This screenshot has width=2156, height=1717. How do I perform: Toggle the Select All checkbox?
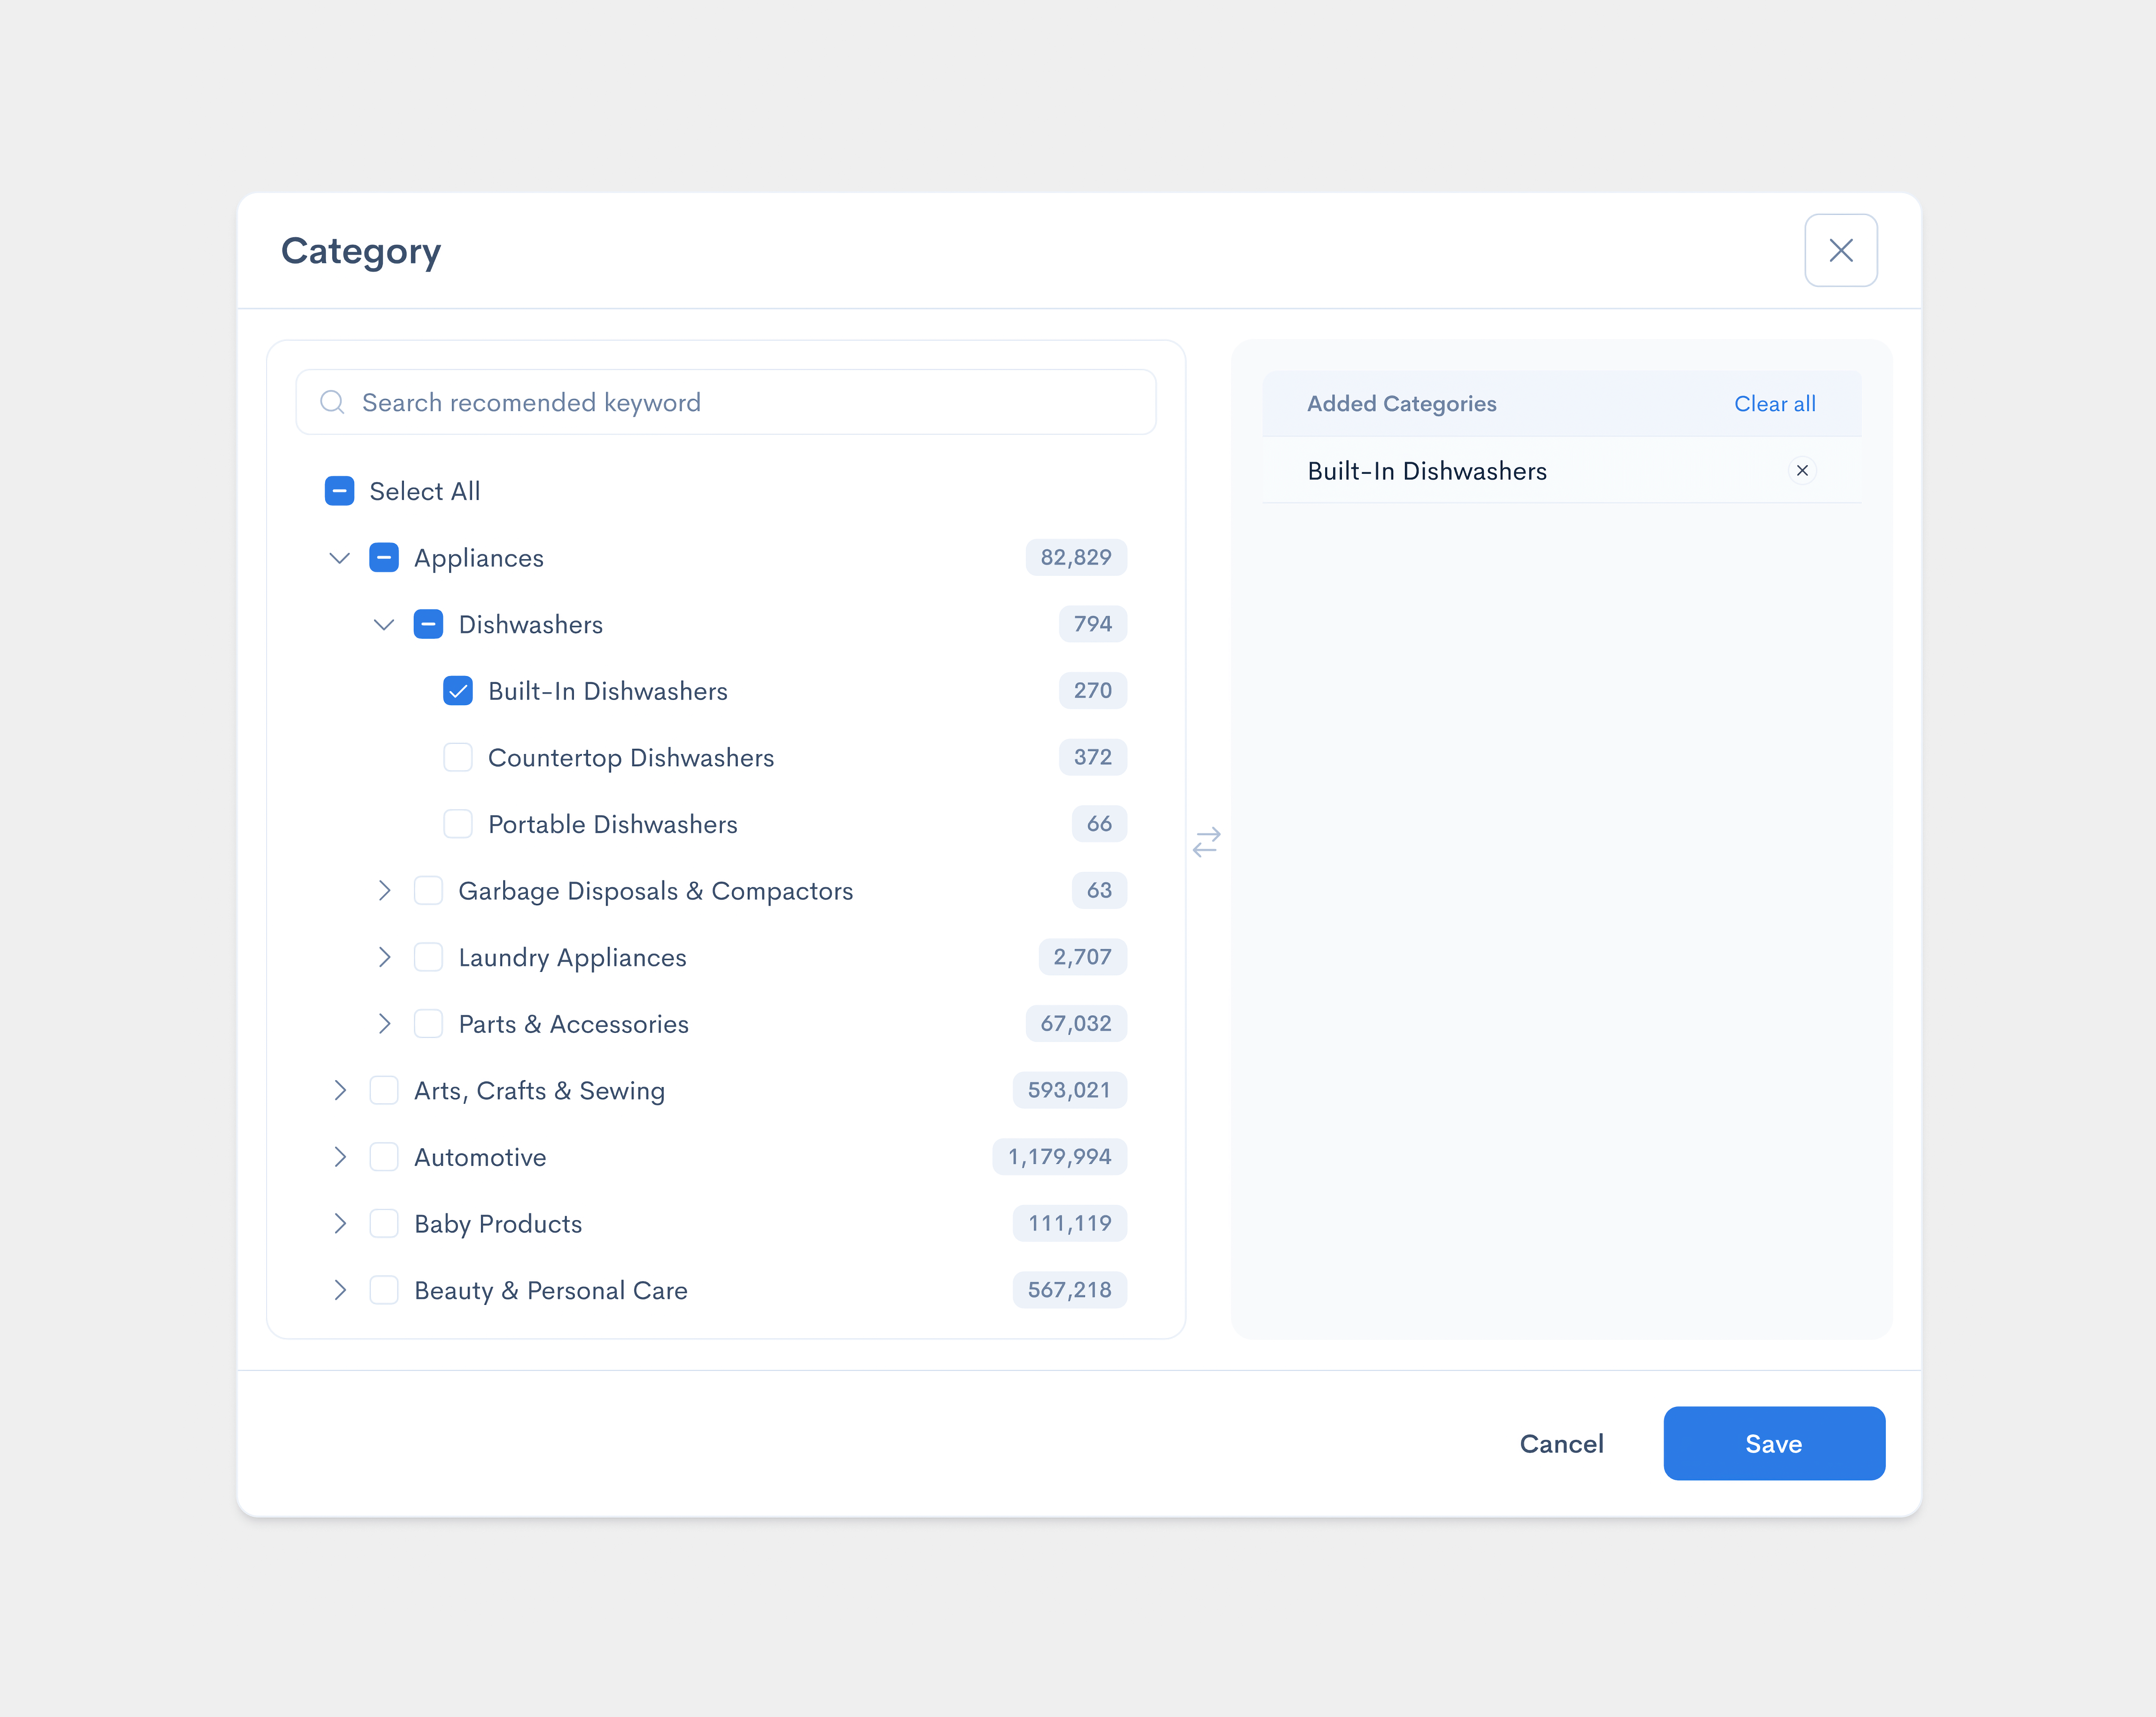point(340,491)
